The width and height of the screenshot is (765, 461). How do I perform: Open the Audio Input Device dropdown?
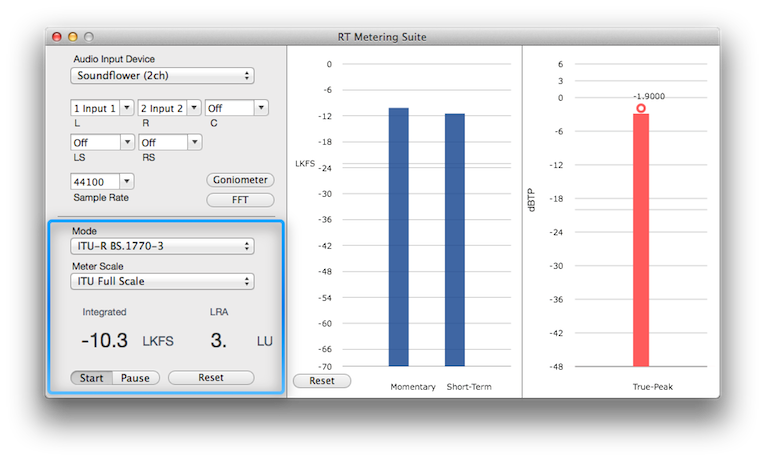(162, 76)
